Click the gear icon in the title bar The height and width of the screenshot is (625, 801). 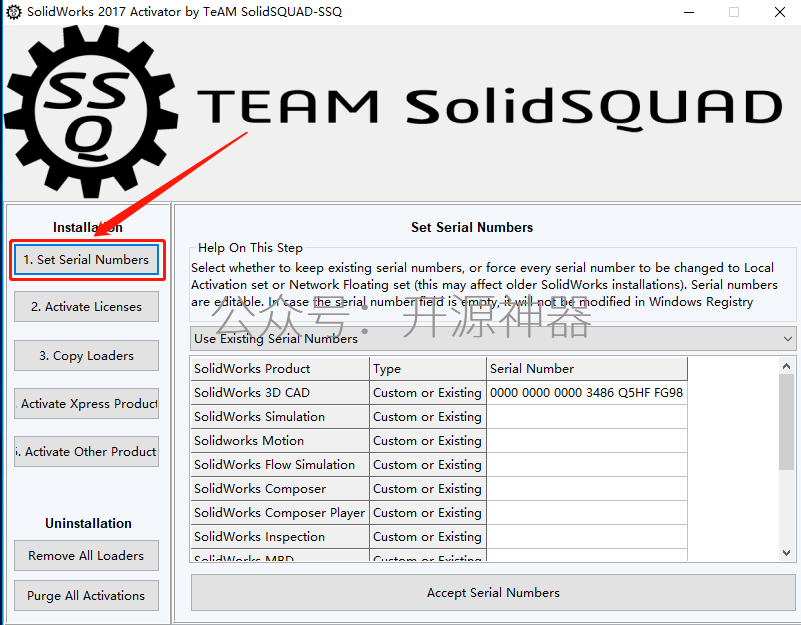pos(14,11)
